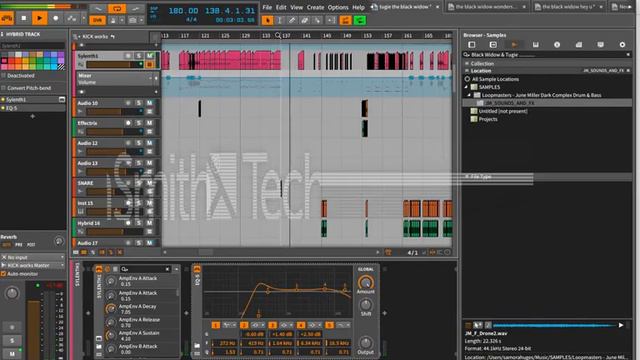Mute the Audio 12 track

tap(149, 143)
